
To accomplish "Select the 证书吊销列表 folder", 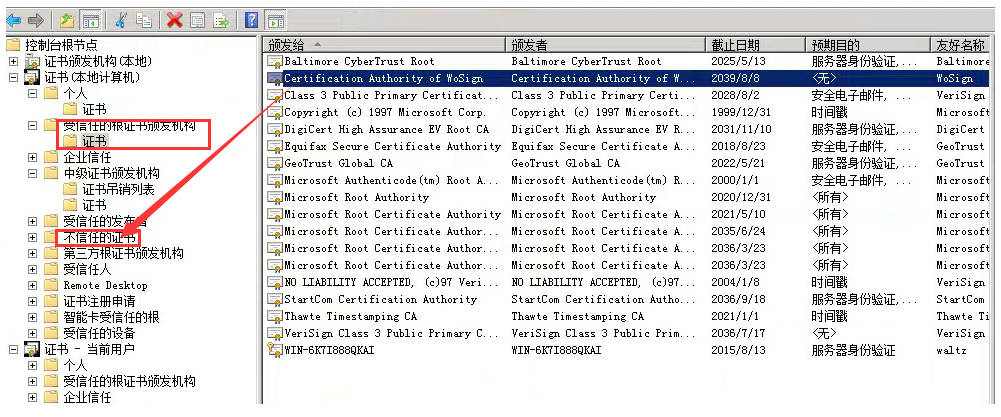I will 118,189.
